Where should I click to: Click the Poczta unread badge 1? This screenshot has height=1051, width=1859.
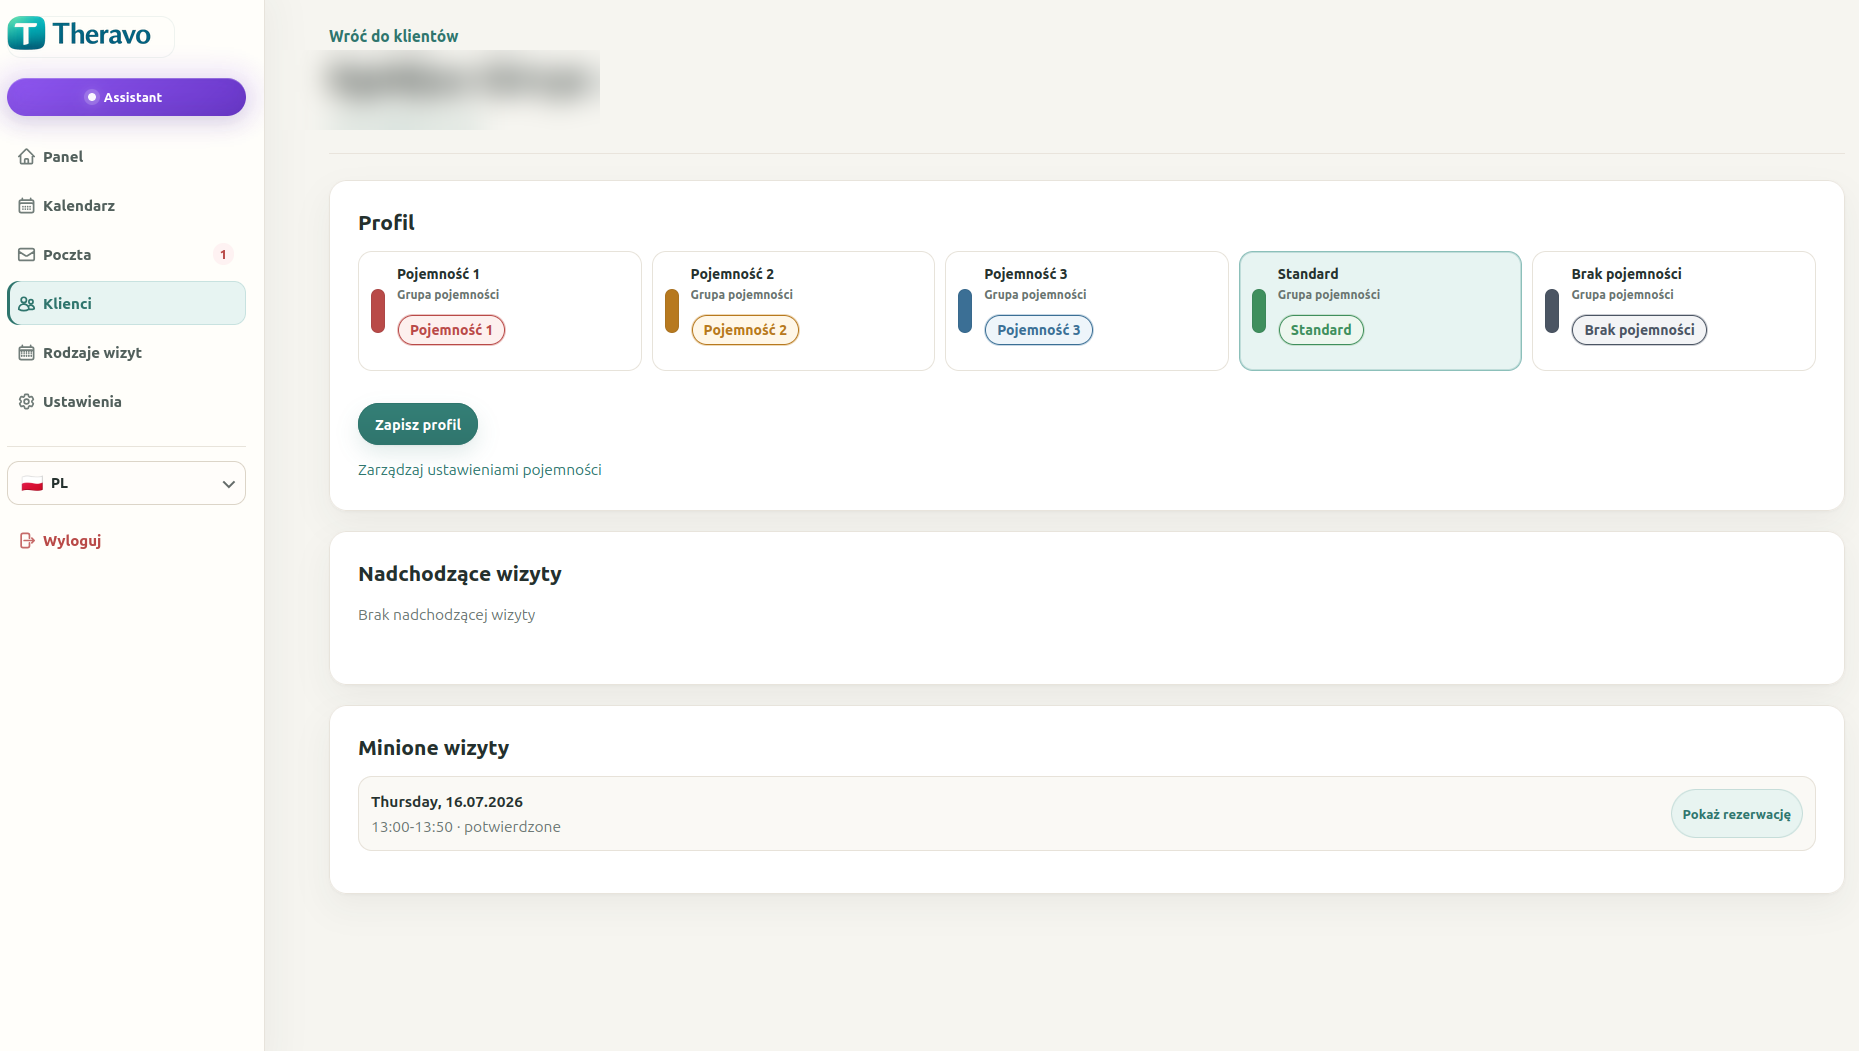tap(223, 255)
